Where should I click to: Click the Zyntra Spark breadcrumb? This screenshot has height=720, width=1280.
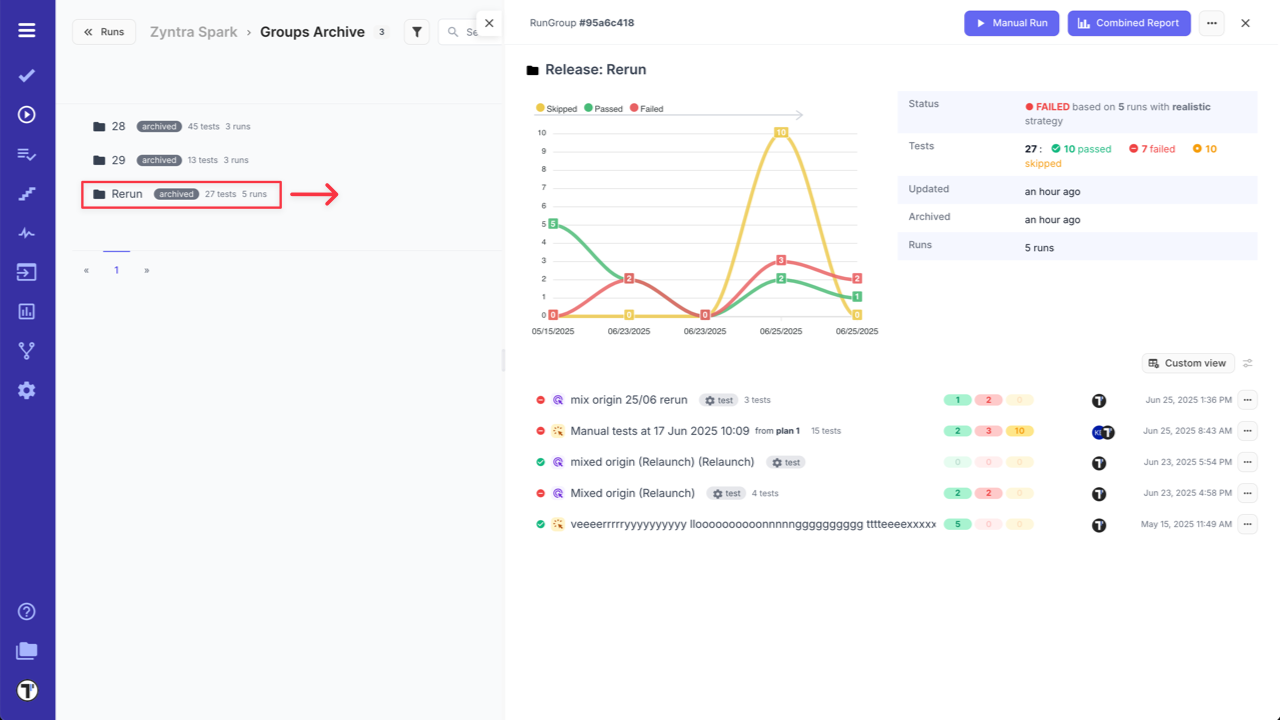click(x=193, y=31)
